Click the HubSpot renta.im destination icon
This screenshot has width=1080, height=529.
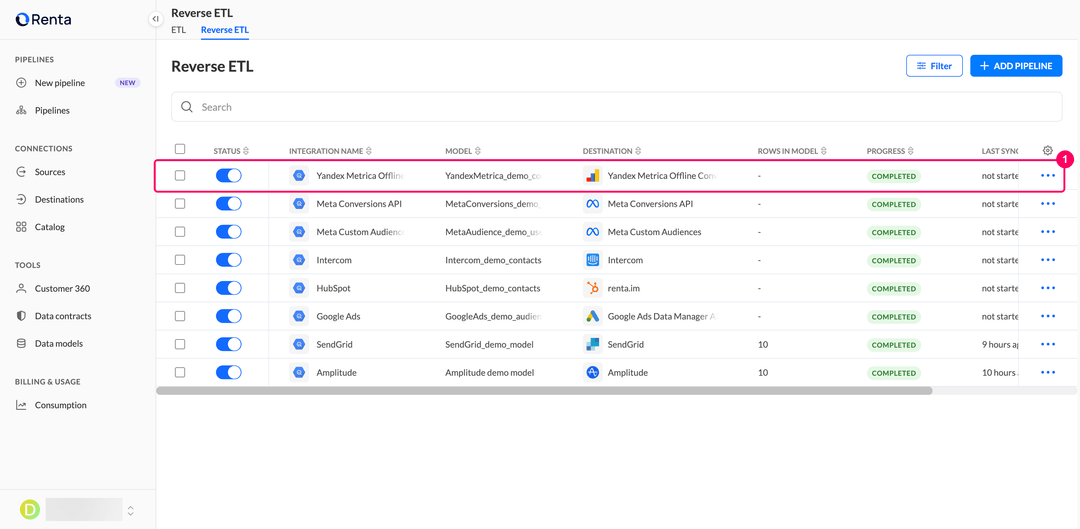coord(592,288)
